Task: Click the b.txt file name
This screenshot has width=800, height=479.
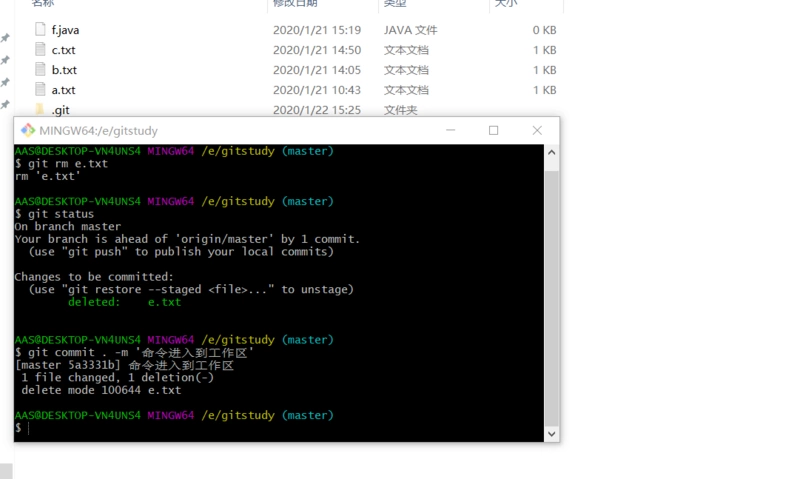Action: 64,70
